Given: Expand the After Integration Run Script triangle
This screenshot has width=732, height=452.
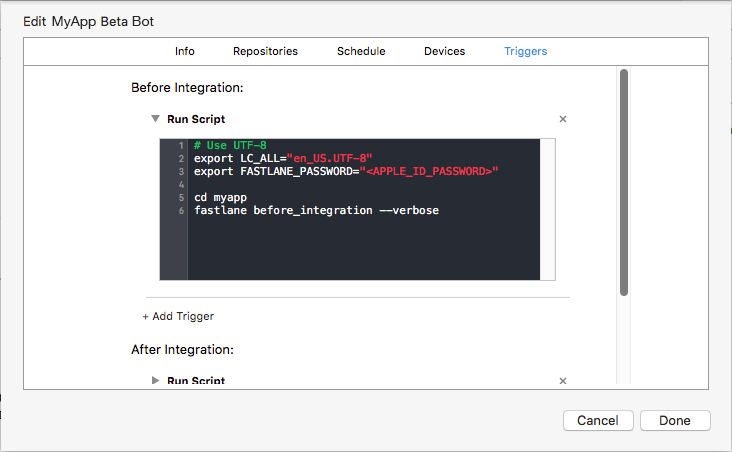Looking at the screenshot, I should point(155,381).
